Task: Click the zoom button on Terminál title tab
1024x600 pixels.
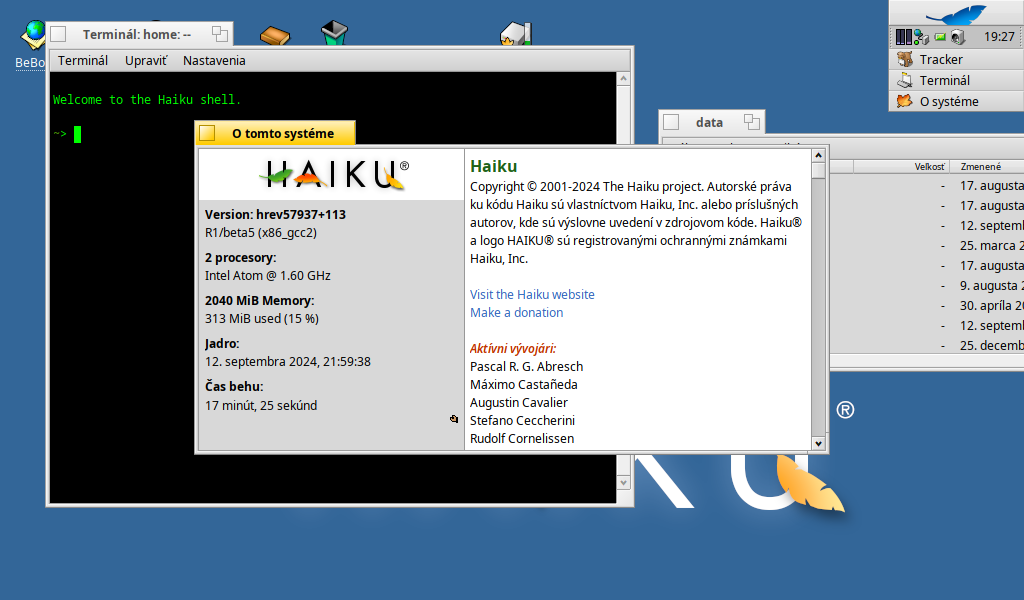Action: pos(220,34)
